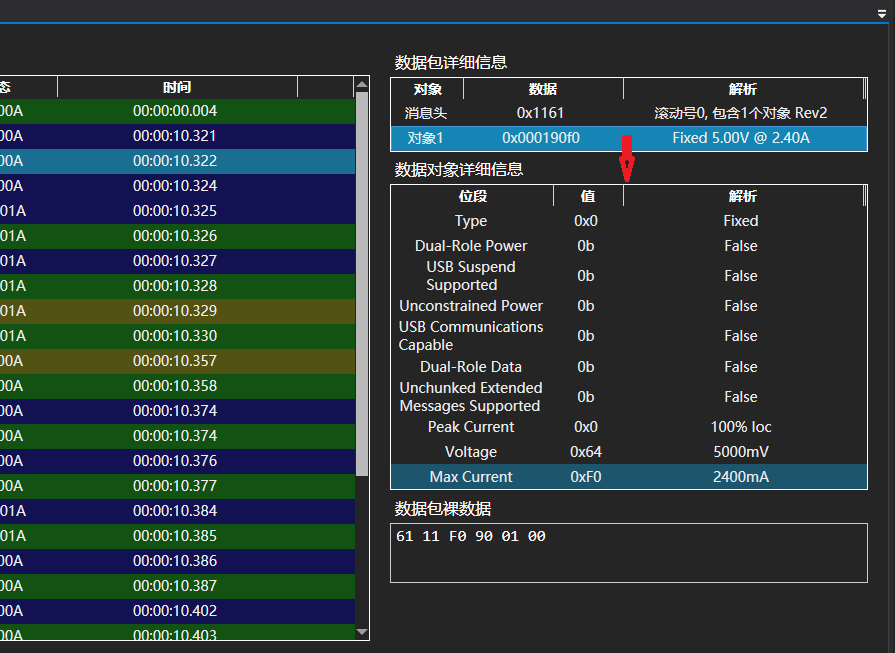895x653 pixels.
Task: Select packet at time 00:00:10.325
Action: tap(177, 211)
